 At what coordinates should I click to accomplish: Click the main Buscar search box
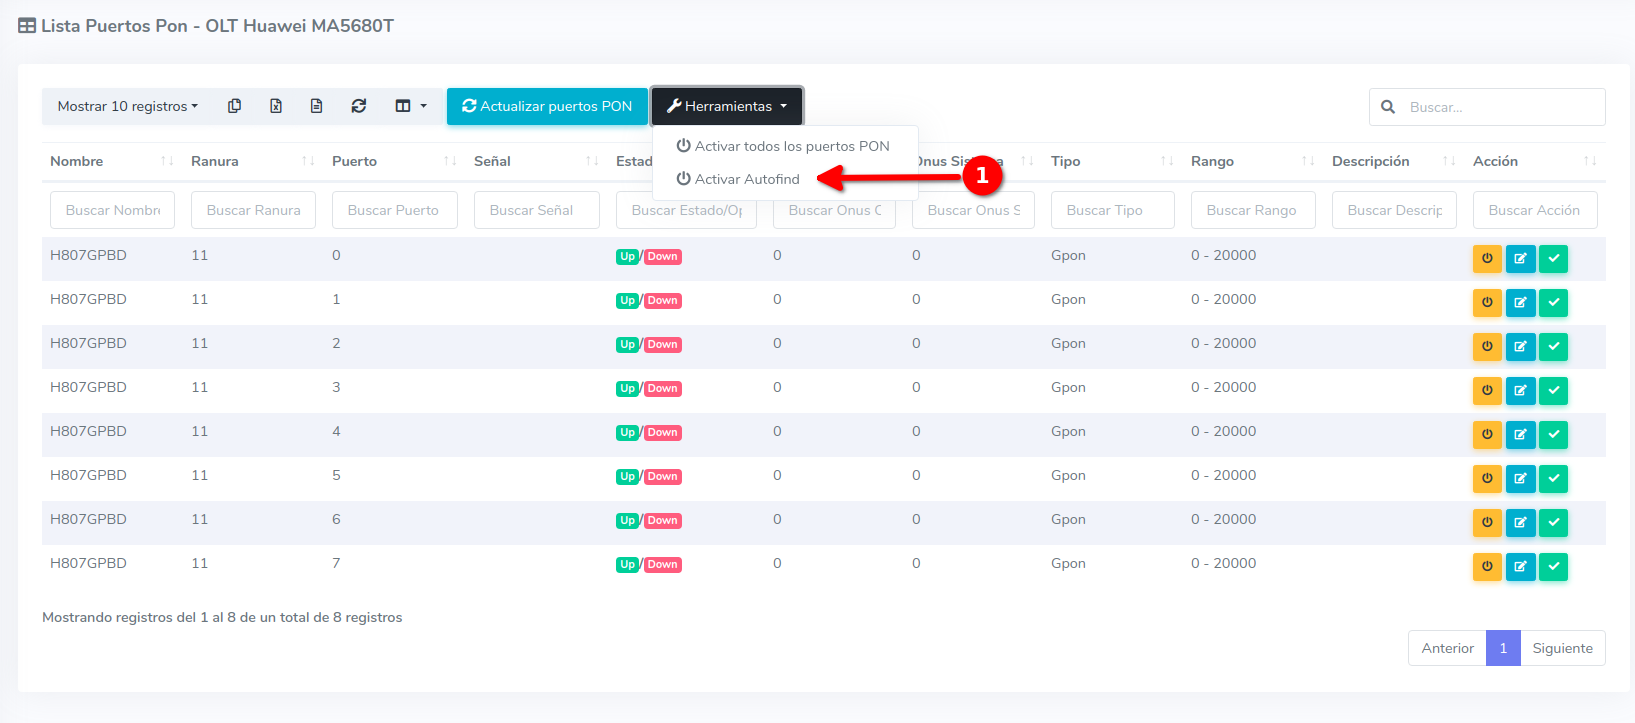coord(1497,107)
